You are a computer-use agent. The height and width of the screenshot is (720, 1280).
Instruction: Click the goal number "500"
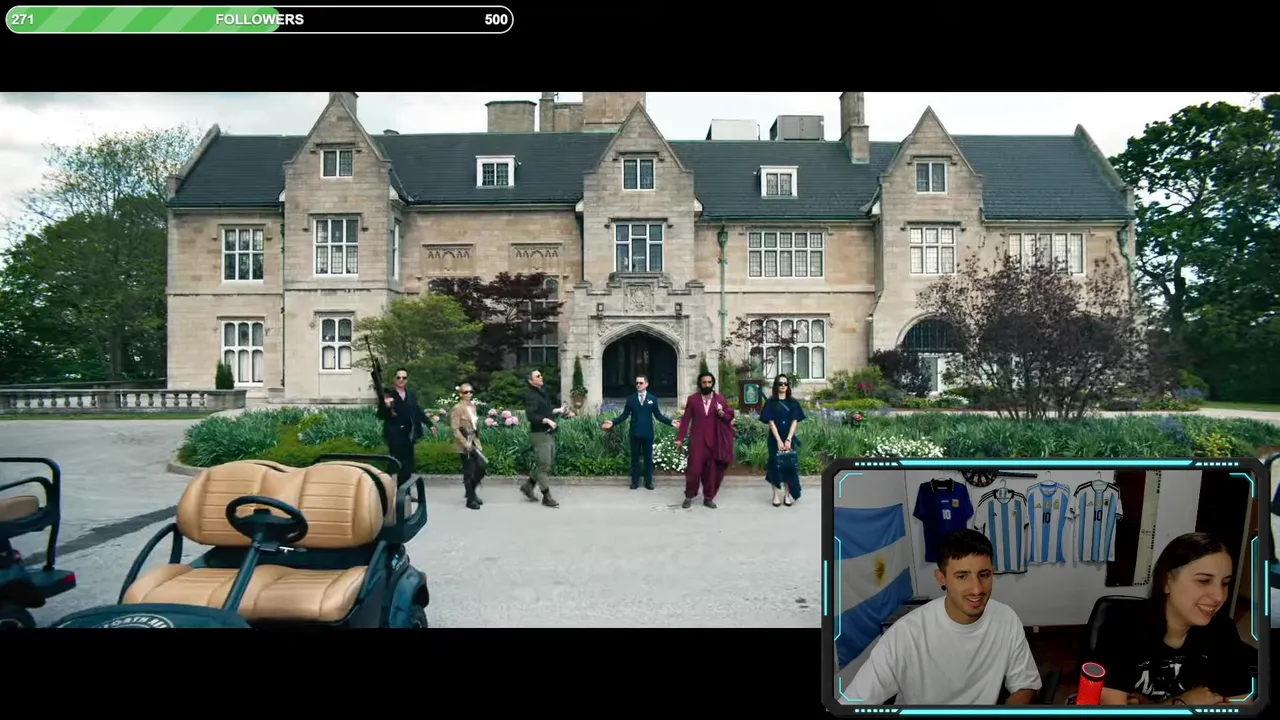pyautogui.click(x=496, y=19)
